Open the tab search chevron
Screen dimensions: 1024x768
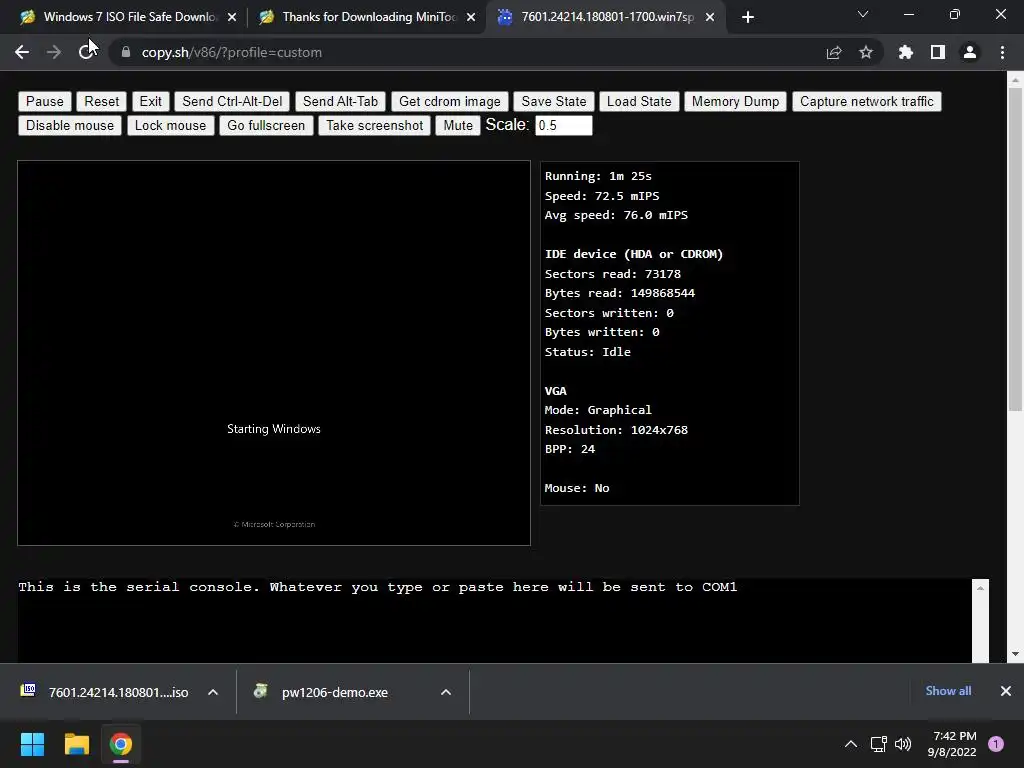tap(863, 14)
